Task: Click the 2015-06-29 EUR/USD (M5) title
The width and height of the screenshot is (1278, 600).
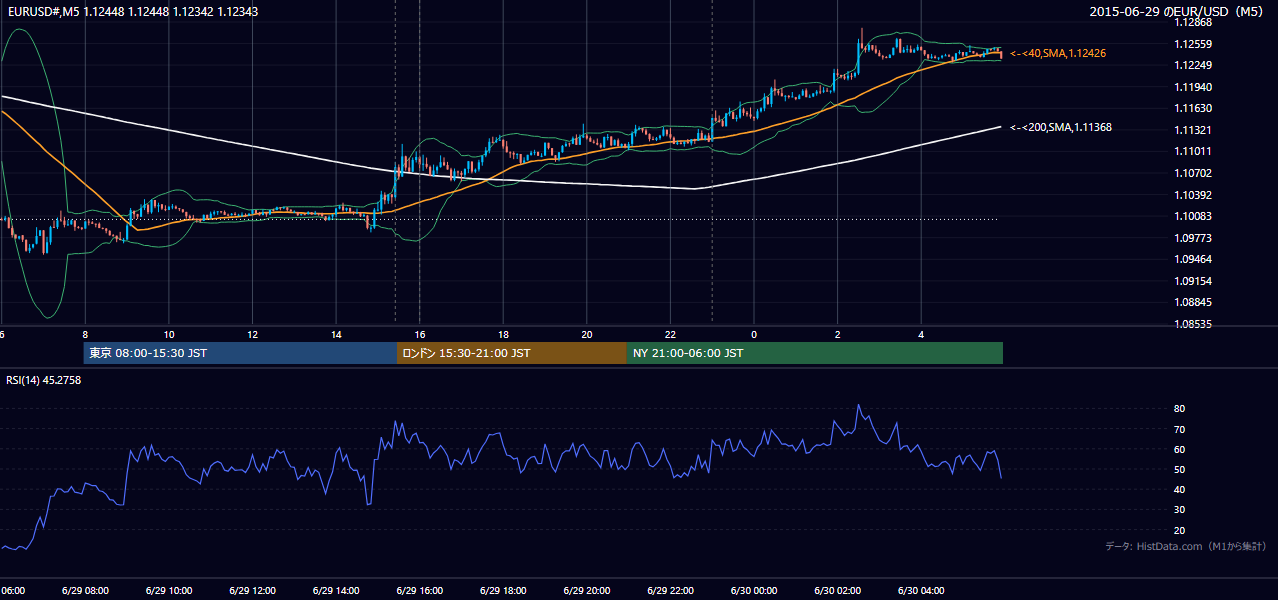Action: (1178, 12)
